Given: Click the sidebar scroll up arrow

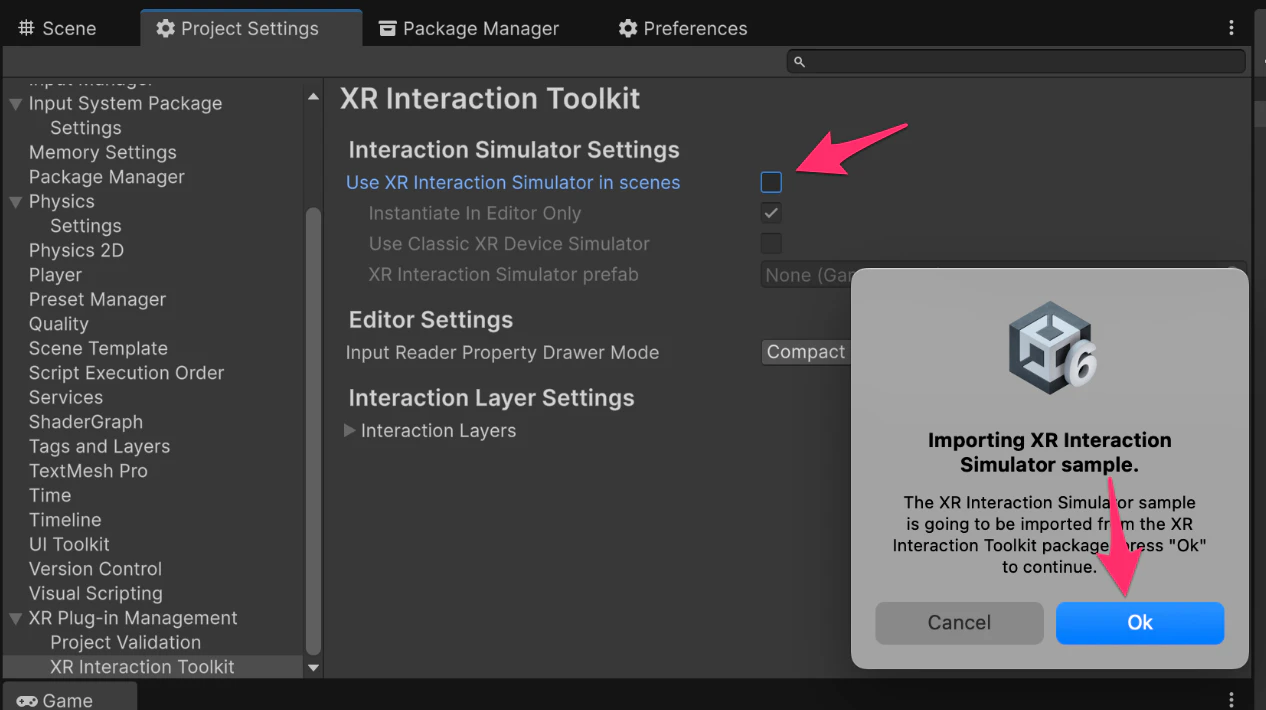Looking at the screenshot, I should coord(313,97).
